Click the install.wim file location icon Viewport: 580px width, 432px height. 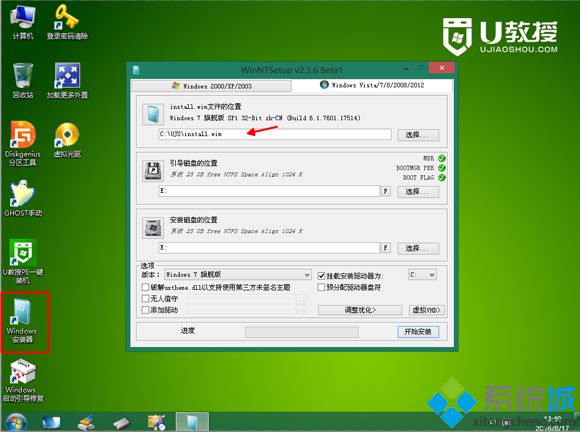click(153, 114)
